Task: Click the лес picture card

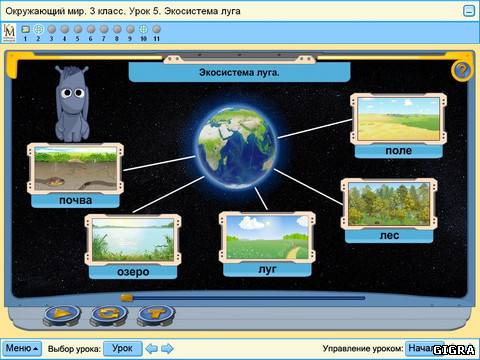Action: point(389,210)
